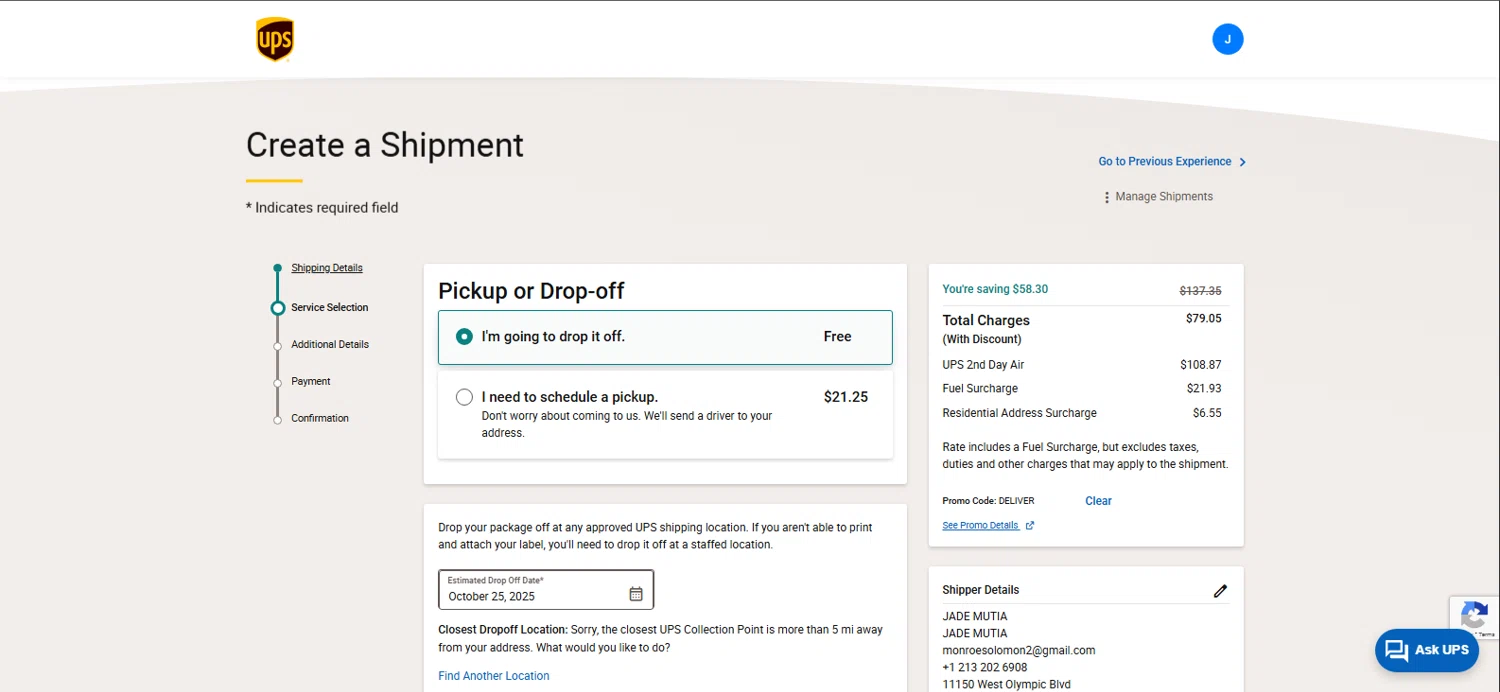The image size is (1500, 692).
Task: Jump to the Additional Details step
Action: tap(330, 345)
